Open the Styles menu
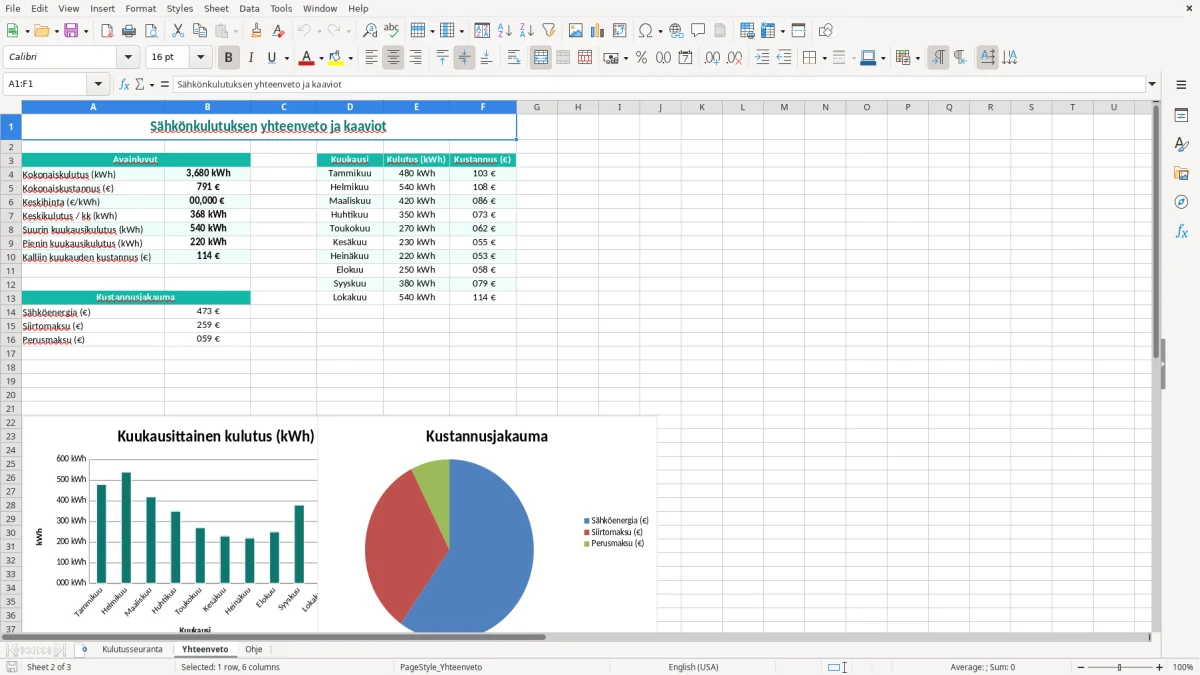Image resolution: width=1200 pixels, height=675 pixels. (180, 8)
